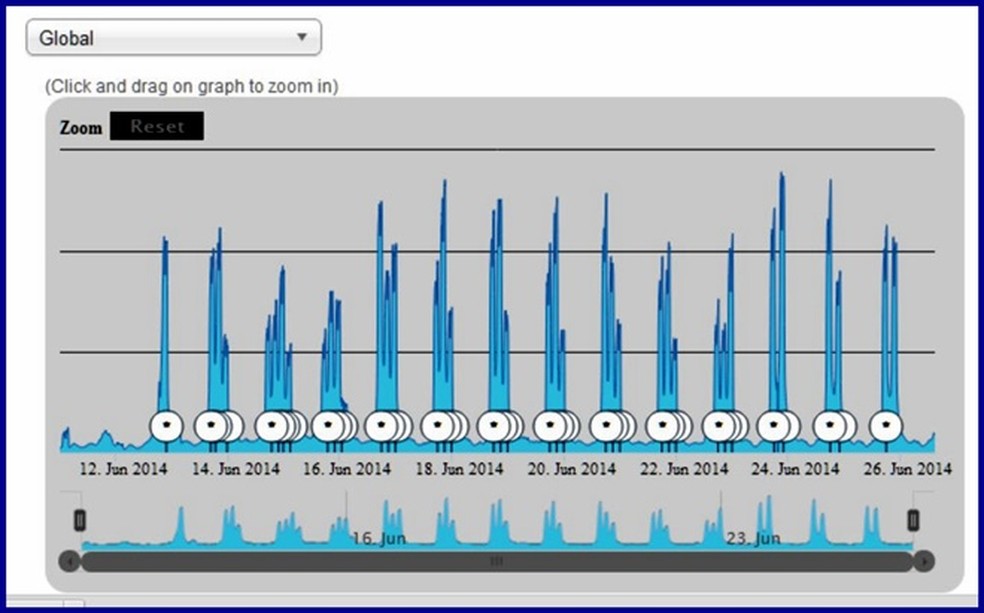The height and width of the screenshot is (613, 984).
Task: Click the 23. Jun label in navigator
Action: 753,538
